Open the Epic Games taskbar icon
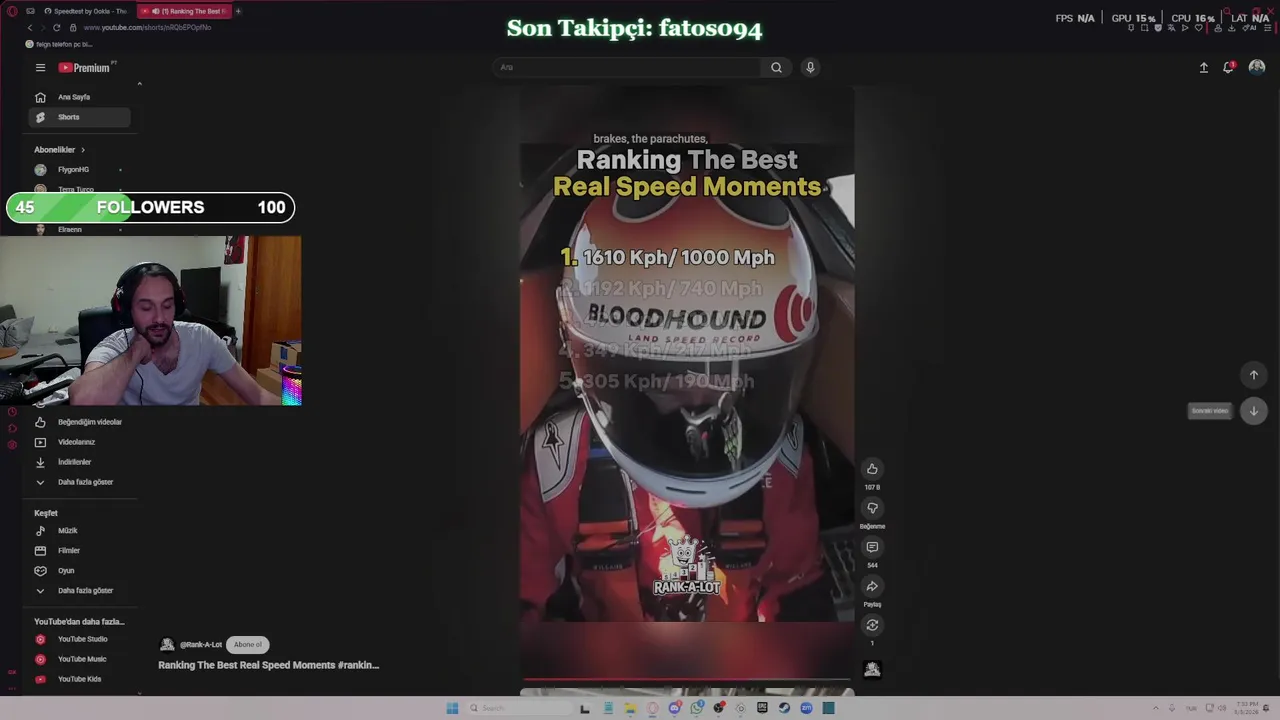This screenshot has width=1280, height=720. point(762,708)
